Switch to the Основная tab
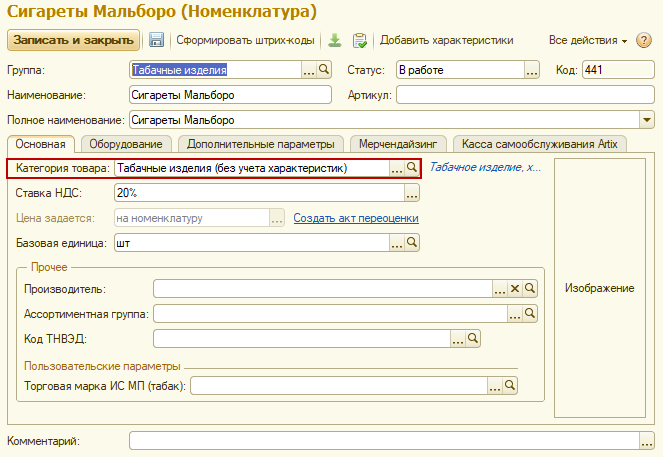This screenshot has width=663, height=457. click(x=41, y=144)
